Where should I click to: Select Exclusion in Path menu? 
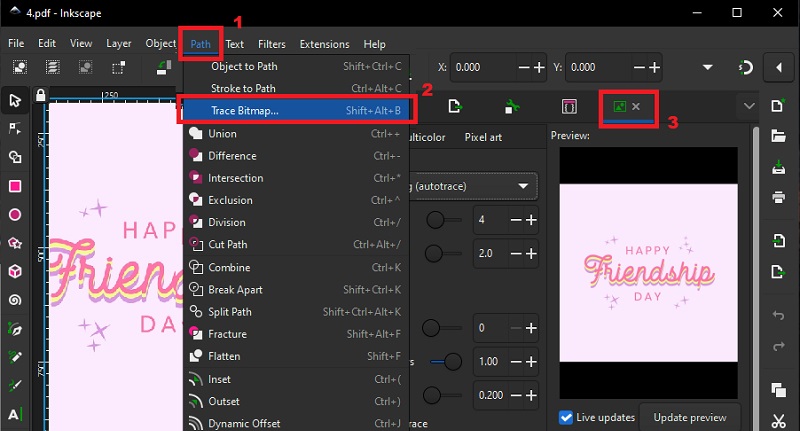point(296,200)
